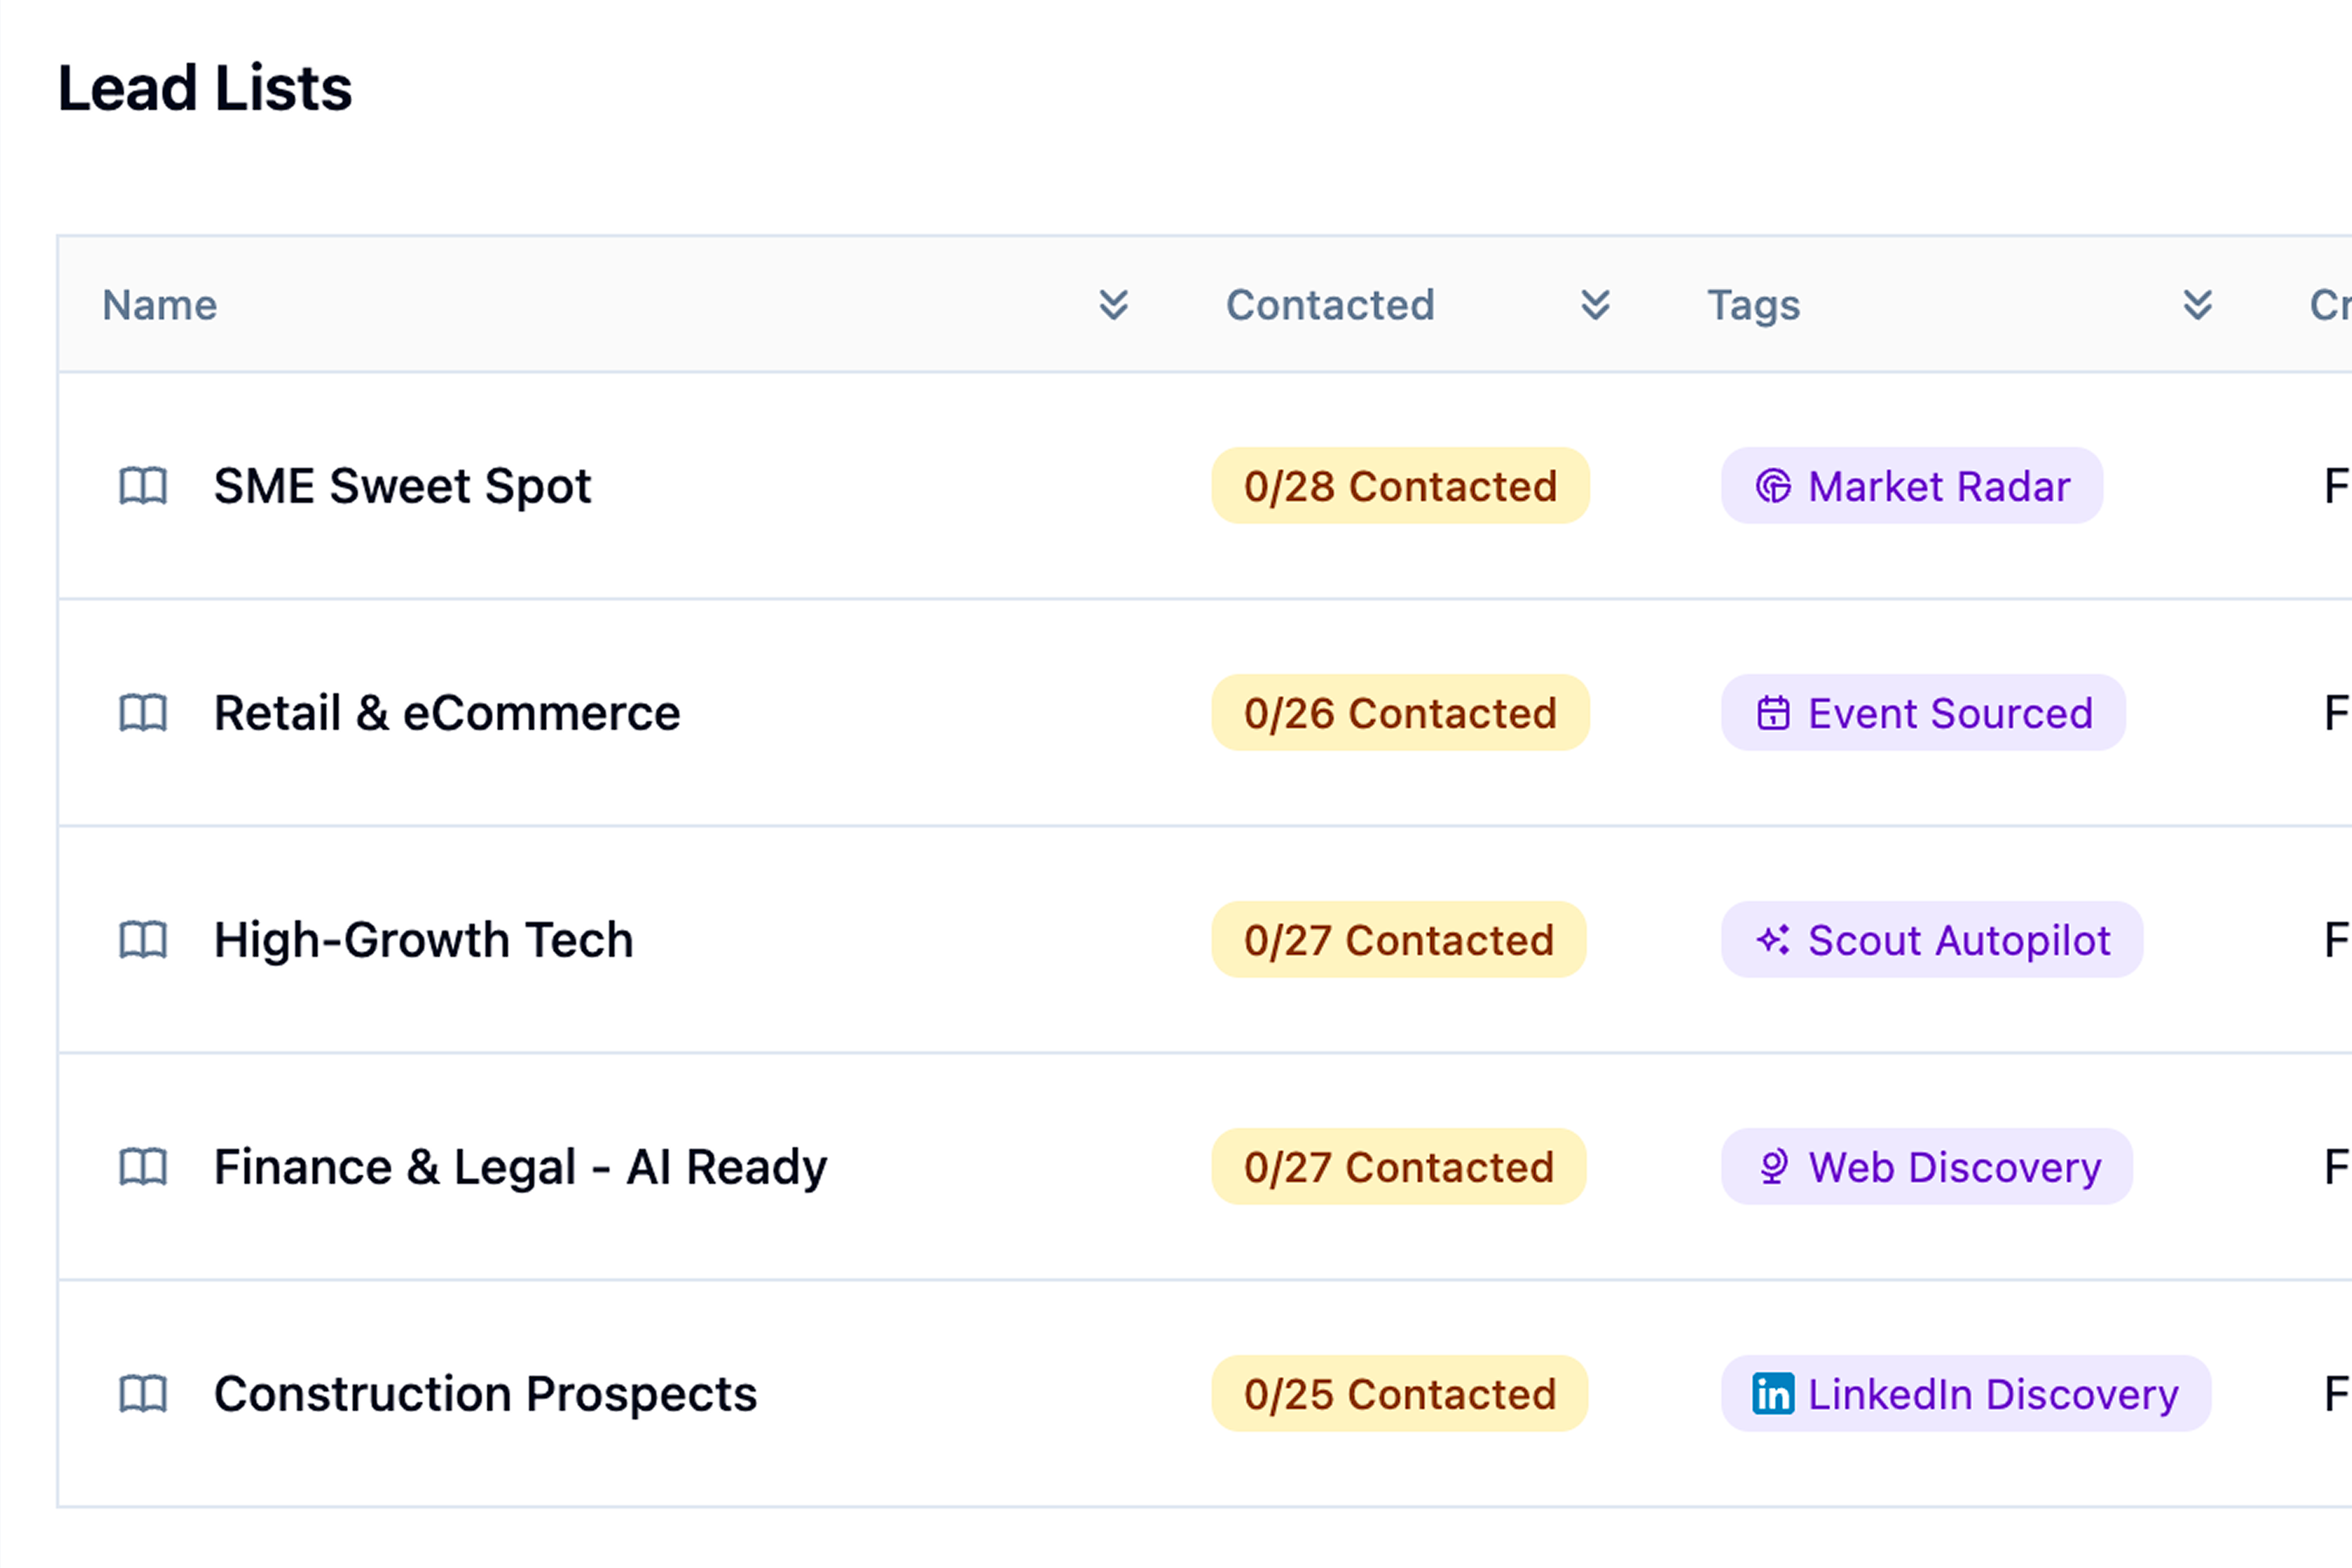Select the Contacted column header
This screenshot has width=2352, height=1568.
[1330, 305]
